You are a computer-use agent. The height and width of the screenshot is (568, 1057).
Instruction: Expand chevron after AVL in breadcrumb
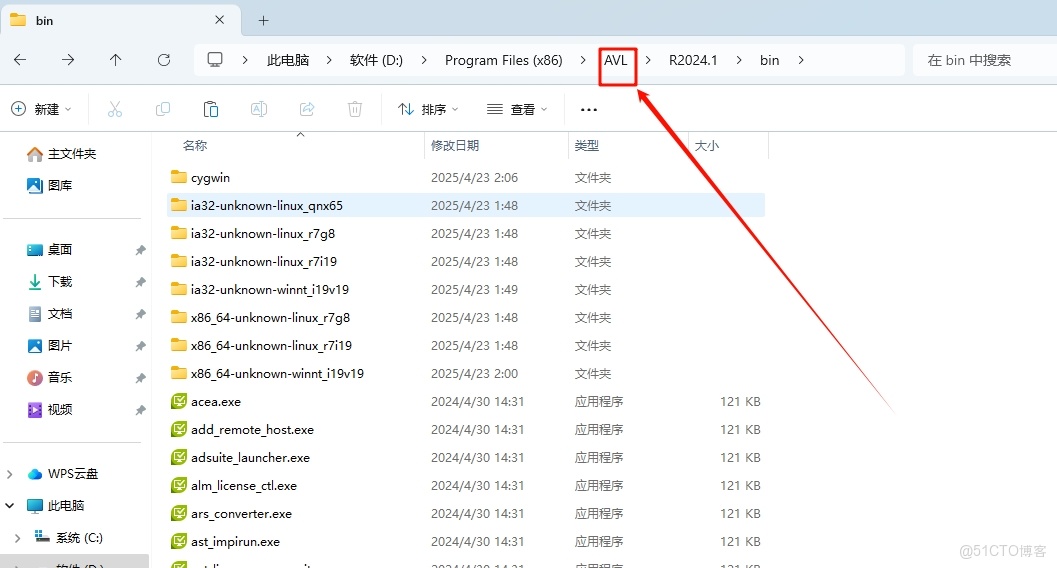pyautogui.click(x=648, y=60)
